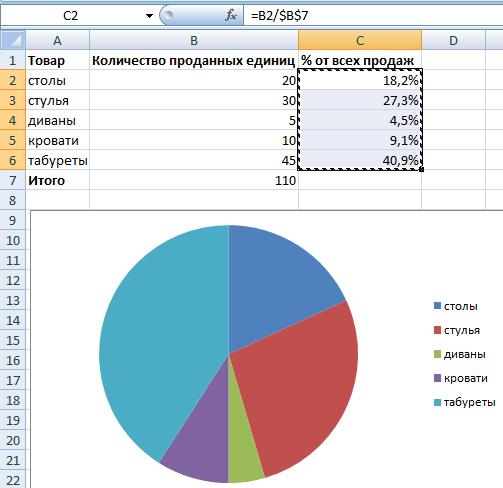Click the red legend swatch for 'стулья'
Screen dimensions: 503x488
(x=437, y=330)
